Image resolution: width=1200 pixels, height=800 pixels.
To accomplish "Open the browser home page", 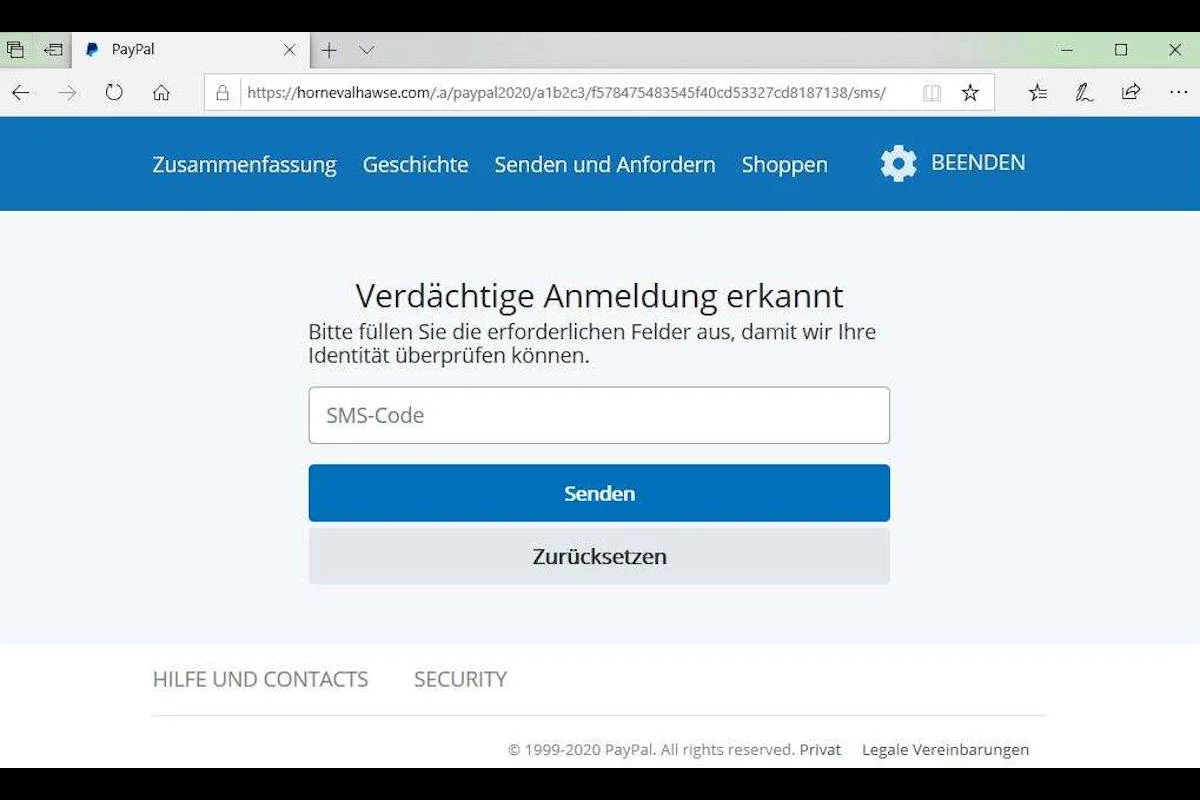I will pos(161,93).
